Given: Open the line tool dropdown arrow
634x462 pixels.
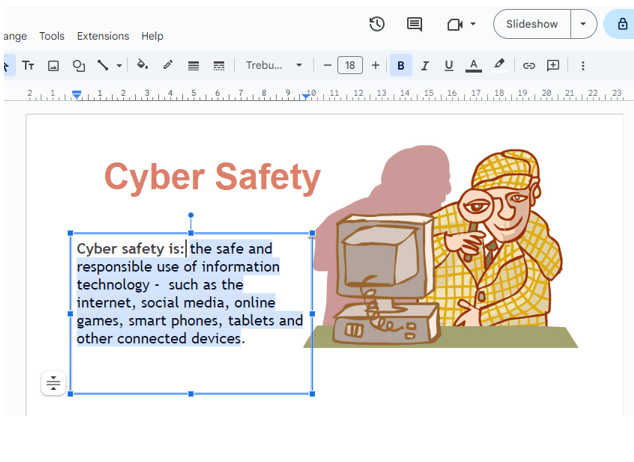Looking at the screenshot, I should pos(120,66).
